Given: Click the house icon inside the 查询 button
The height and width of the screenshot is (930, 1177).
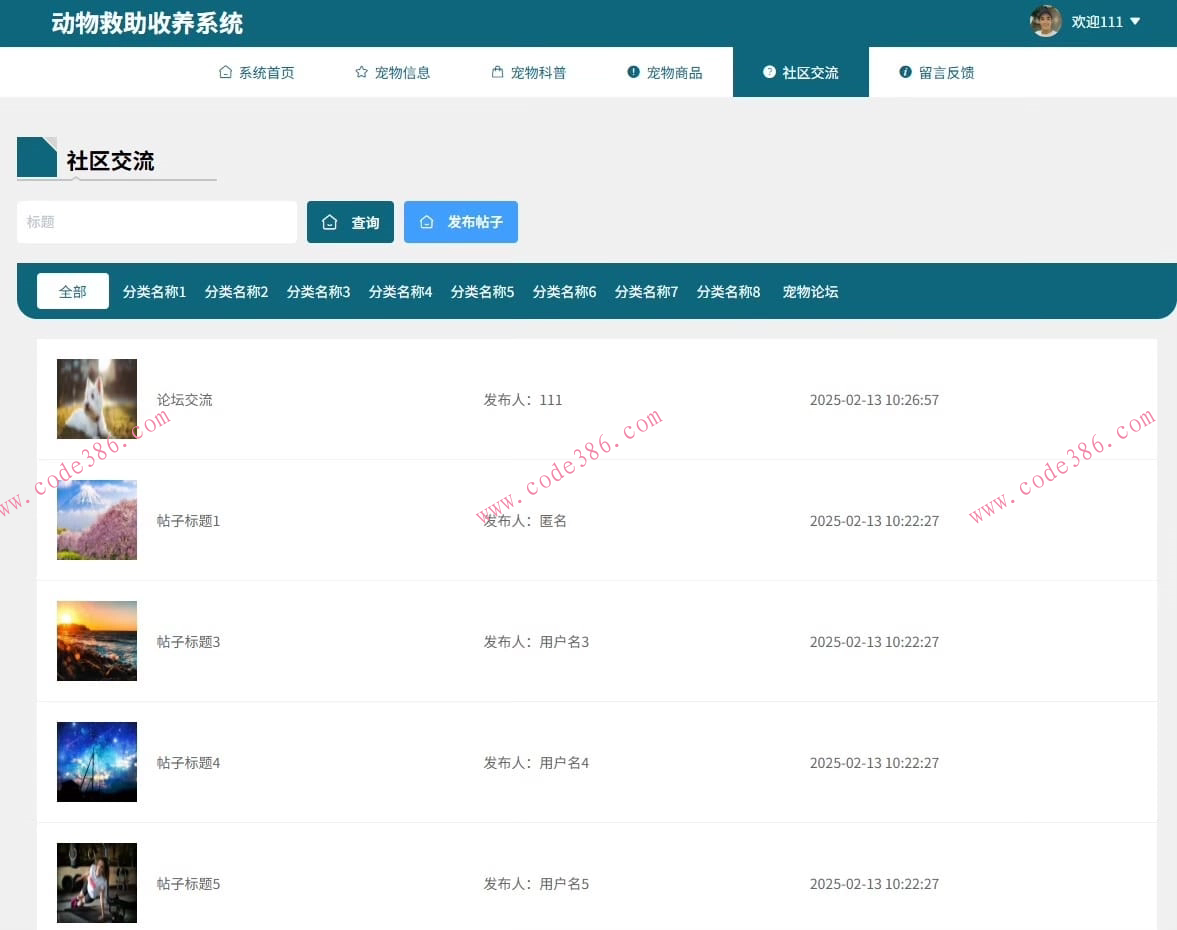Looking at the screenshot, I should tap(332, 222).
